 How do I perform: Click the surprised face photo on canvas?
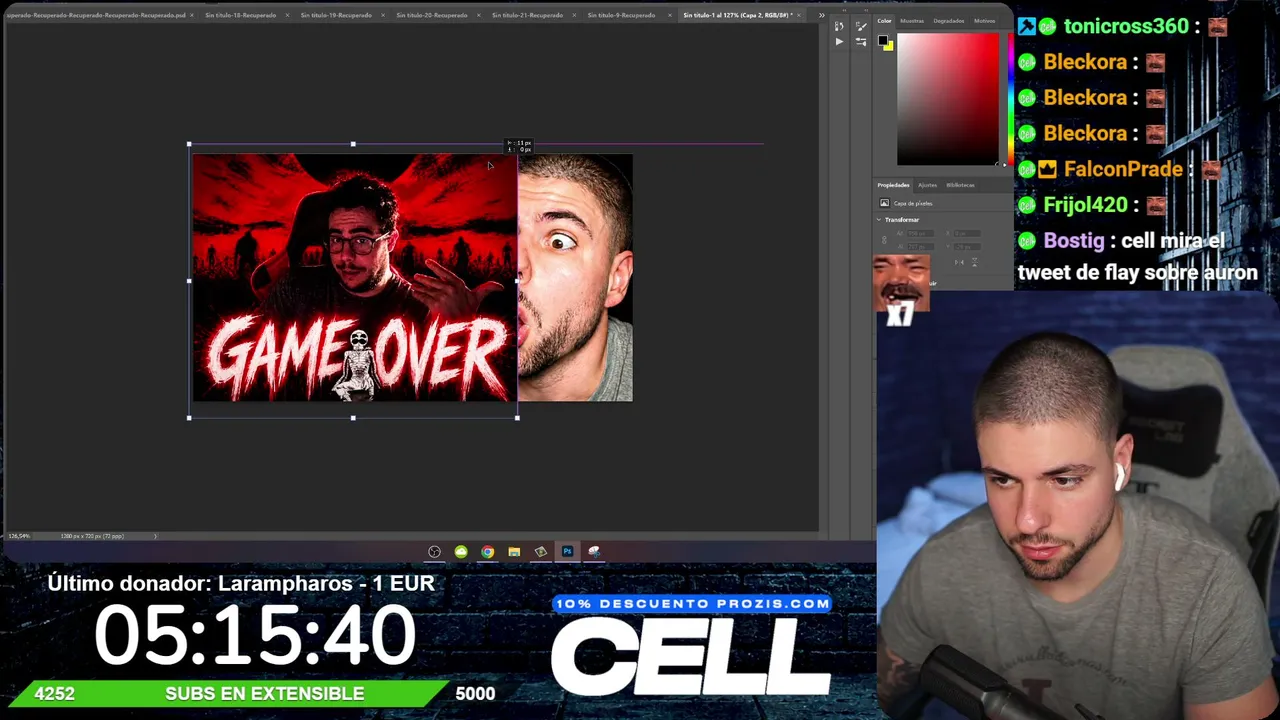coord(575,278)
